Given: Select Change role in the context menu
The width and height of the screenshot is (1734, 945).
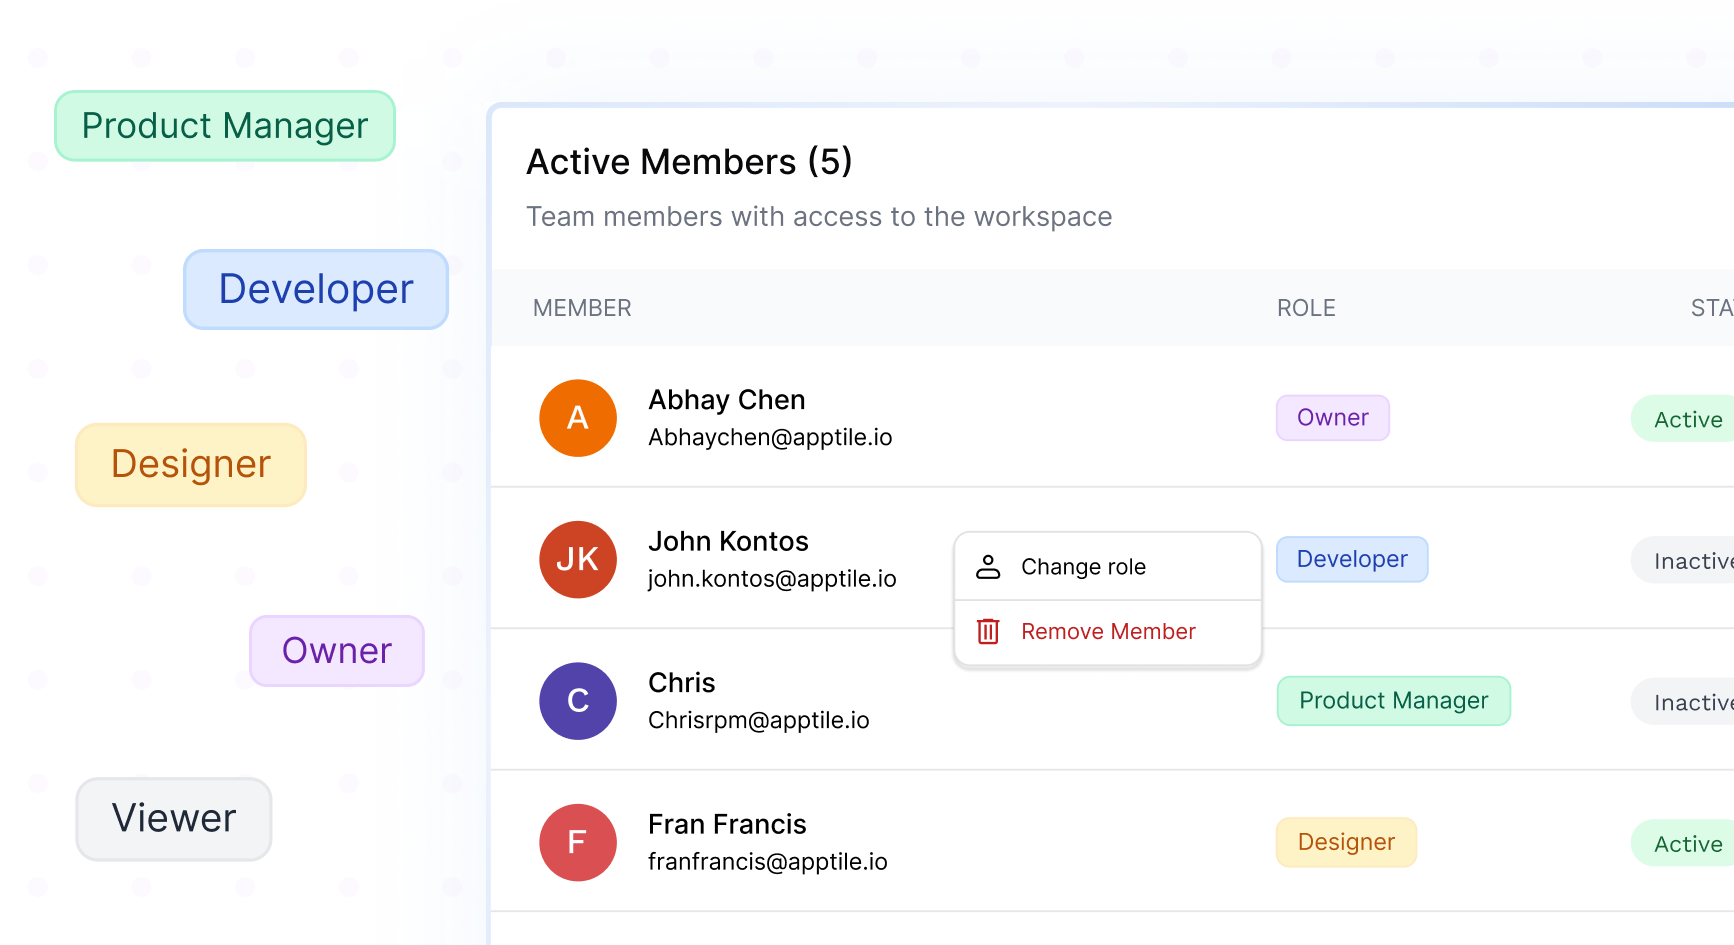Looking at the screenshot, I should (1108, 567).
